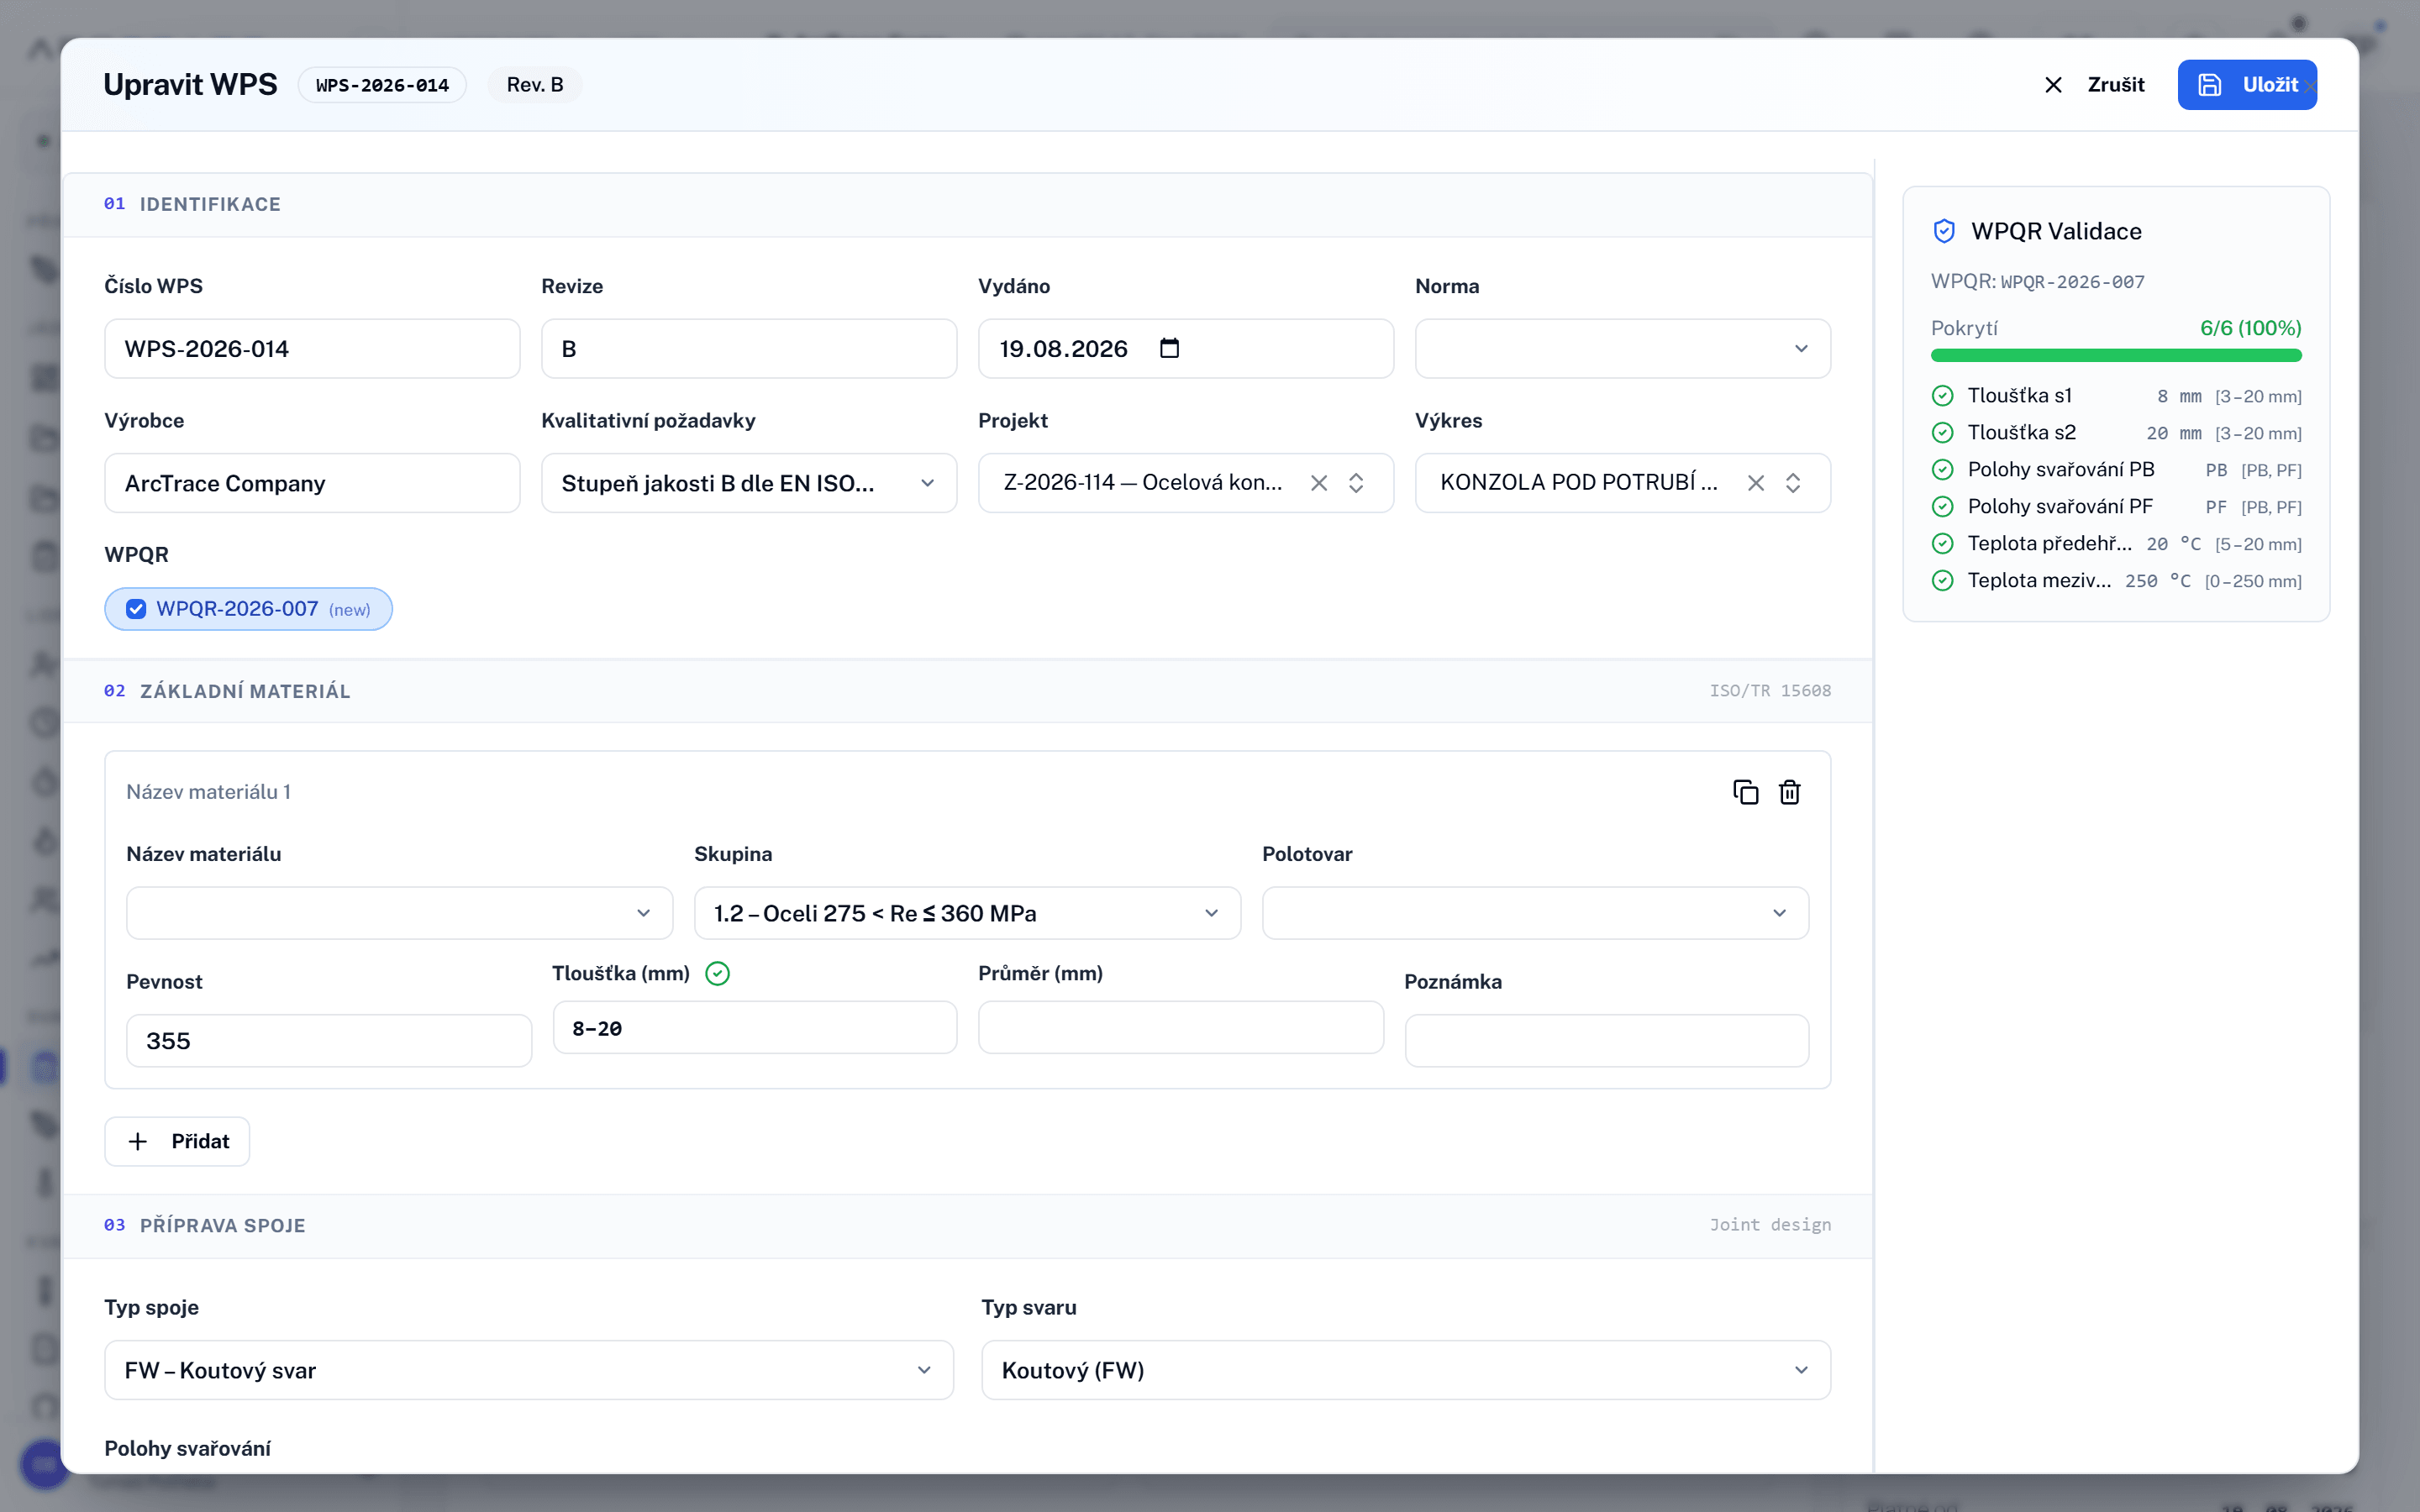Viewport: 2420px width, 1512px height.
Task: Click the WPQR Validace shield icon
Action: point(1944,231)
